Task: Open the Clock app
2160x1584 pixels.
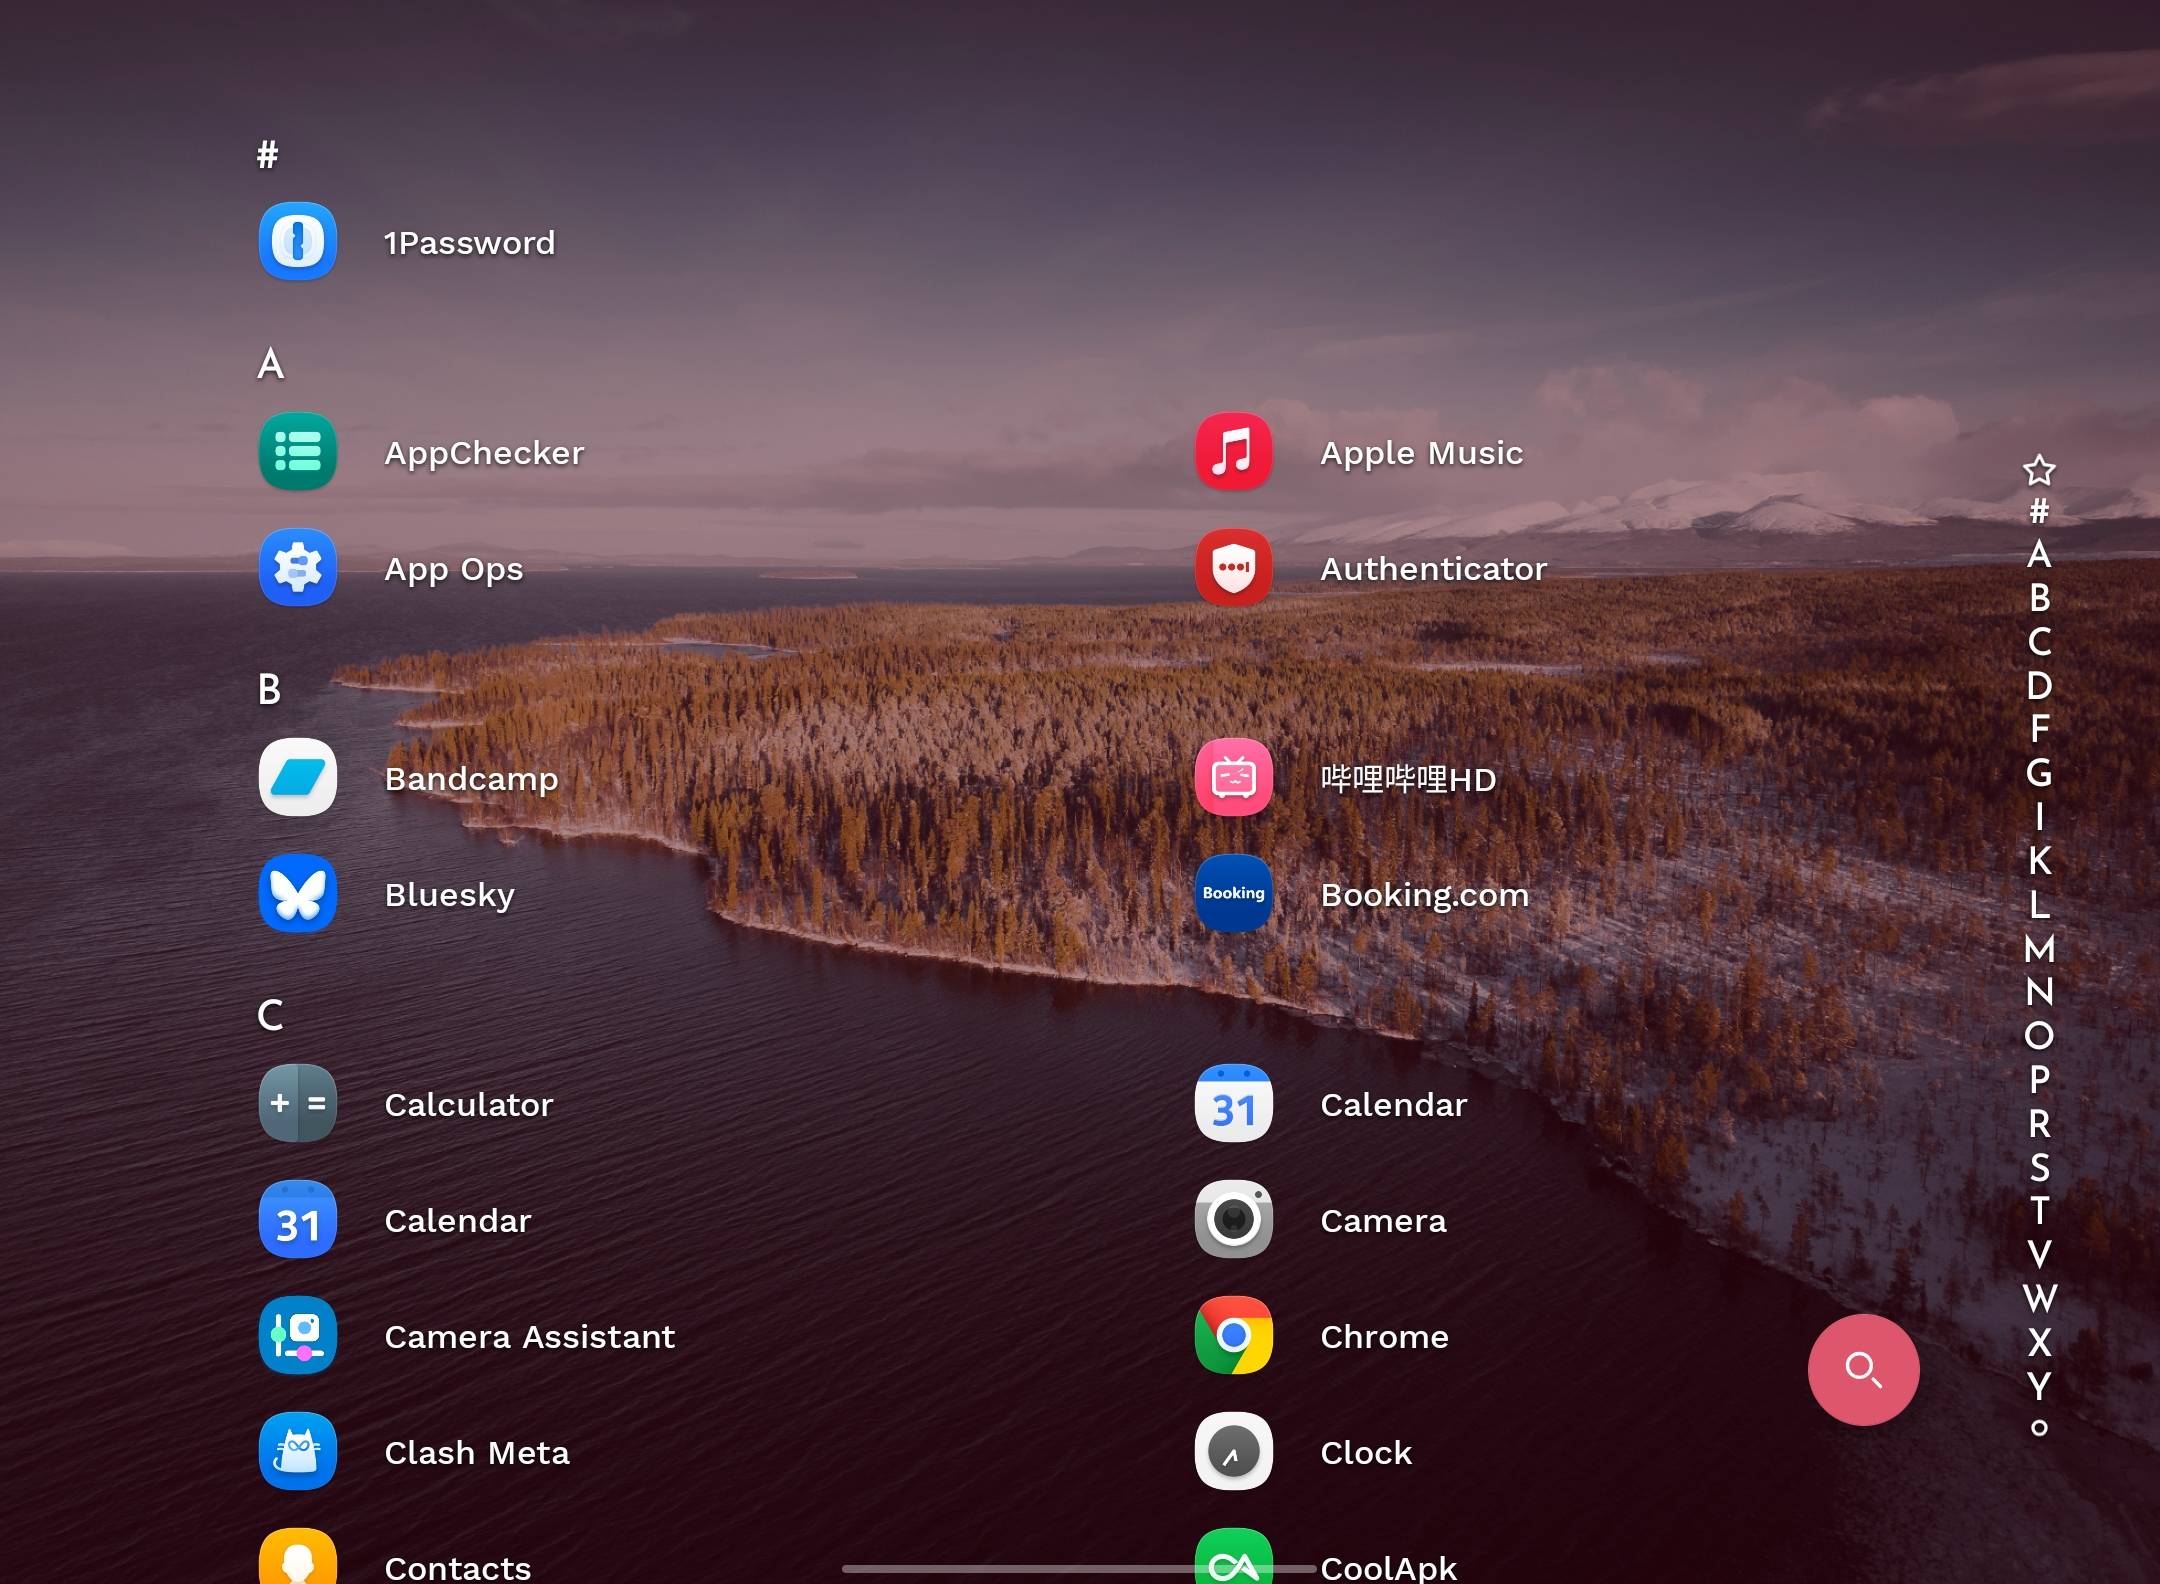Action: [1233, 1452]
